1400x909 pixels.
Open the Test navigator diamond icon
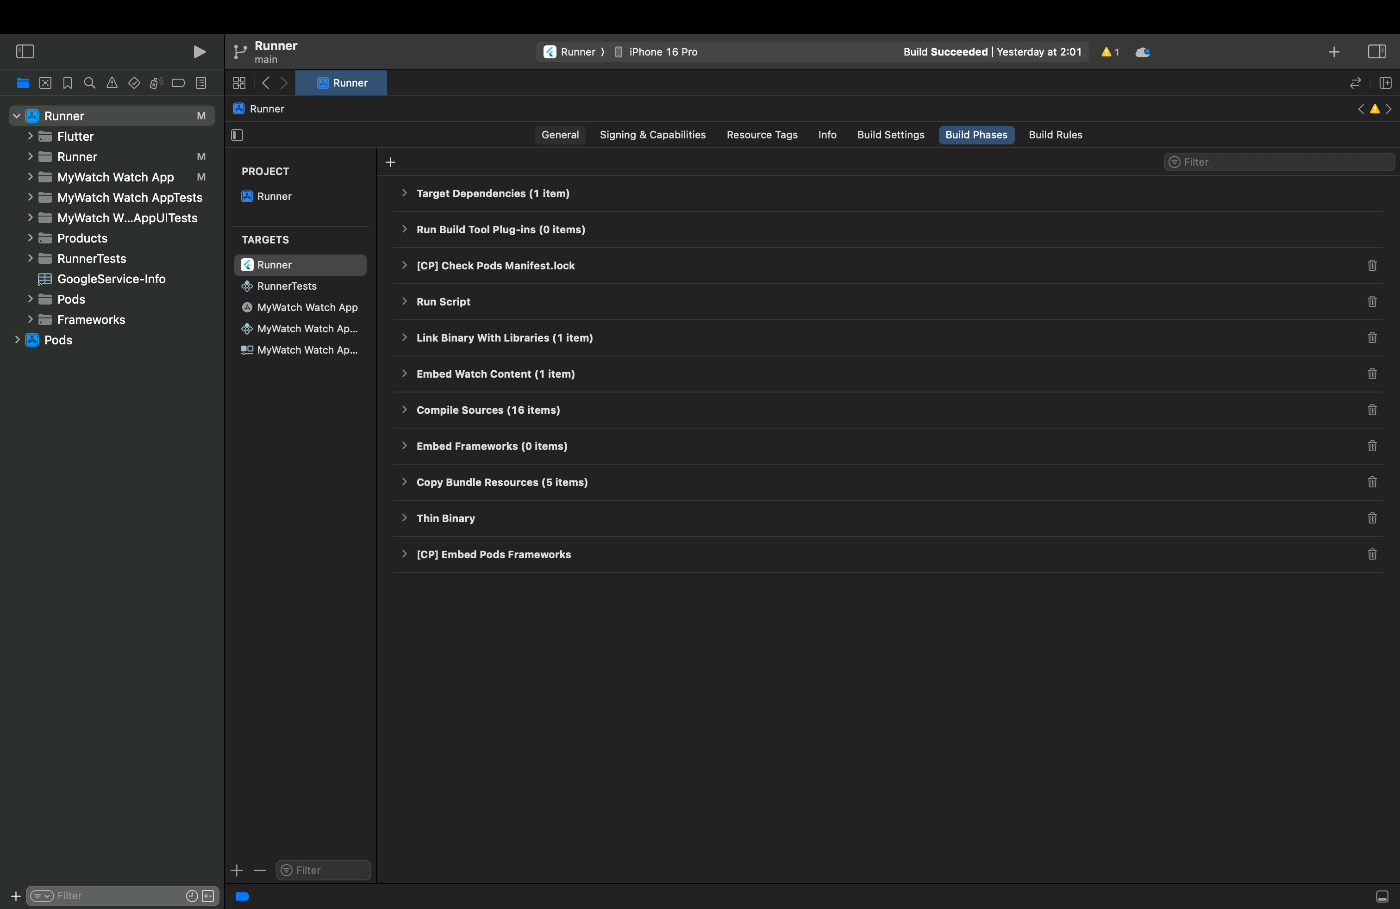tap(134, 83)
